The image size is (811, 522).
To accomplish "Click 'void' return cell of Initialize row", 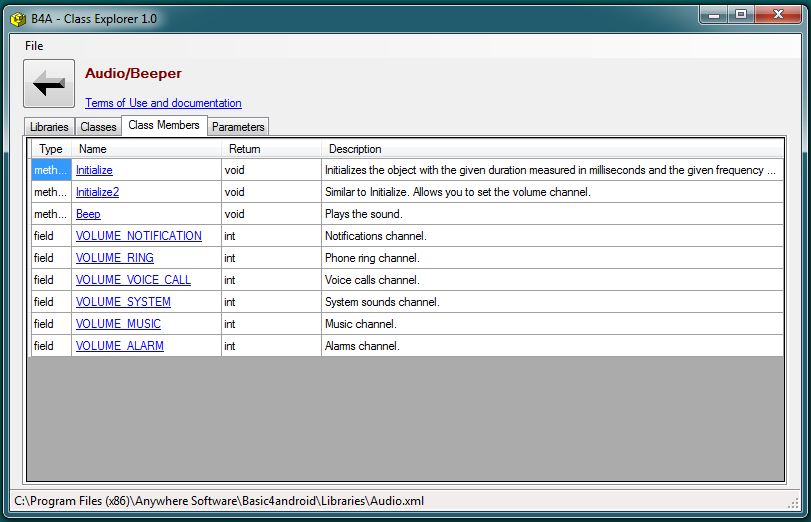I will point(271,170).
